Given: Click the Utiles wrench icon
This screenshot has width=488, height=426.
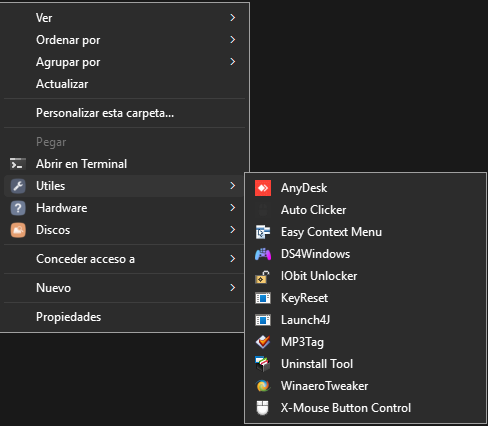Looking at the screenshot, I should [18, 186].
